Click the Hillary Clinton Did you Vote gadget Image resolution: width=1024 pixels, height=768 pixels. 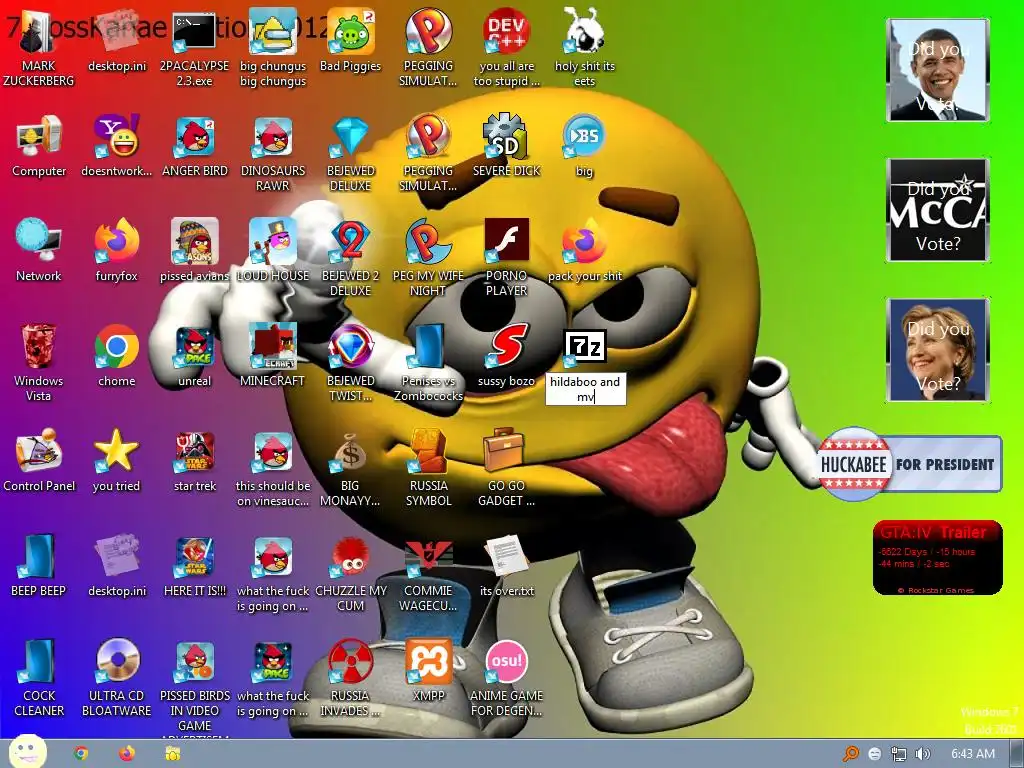pyautogui.click(x=938, y=350)
